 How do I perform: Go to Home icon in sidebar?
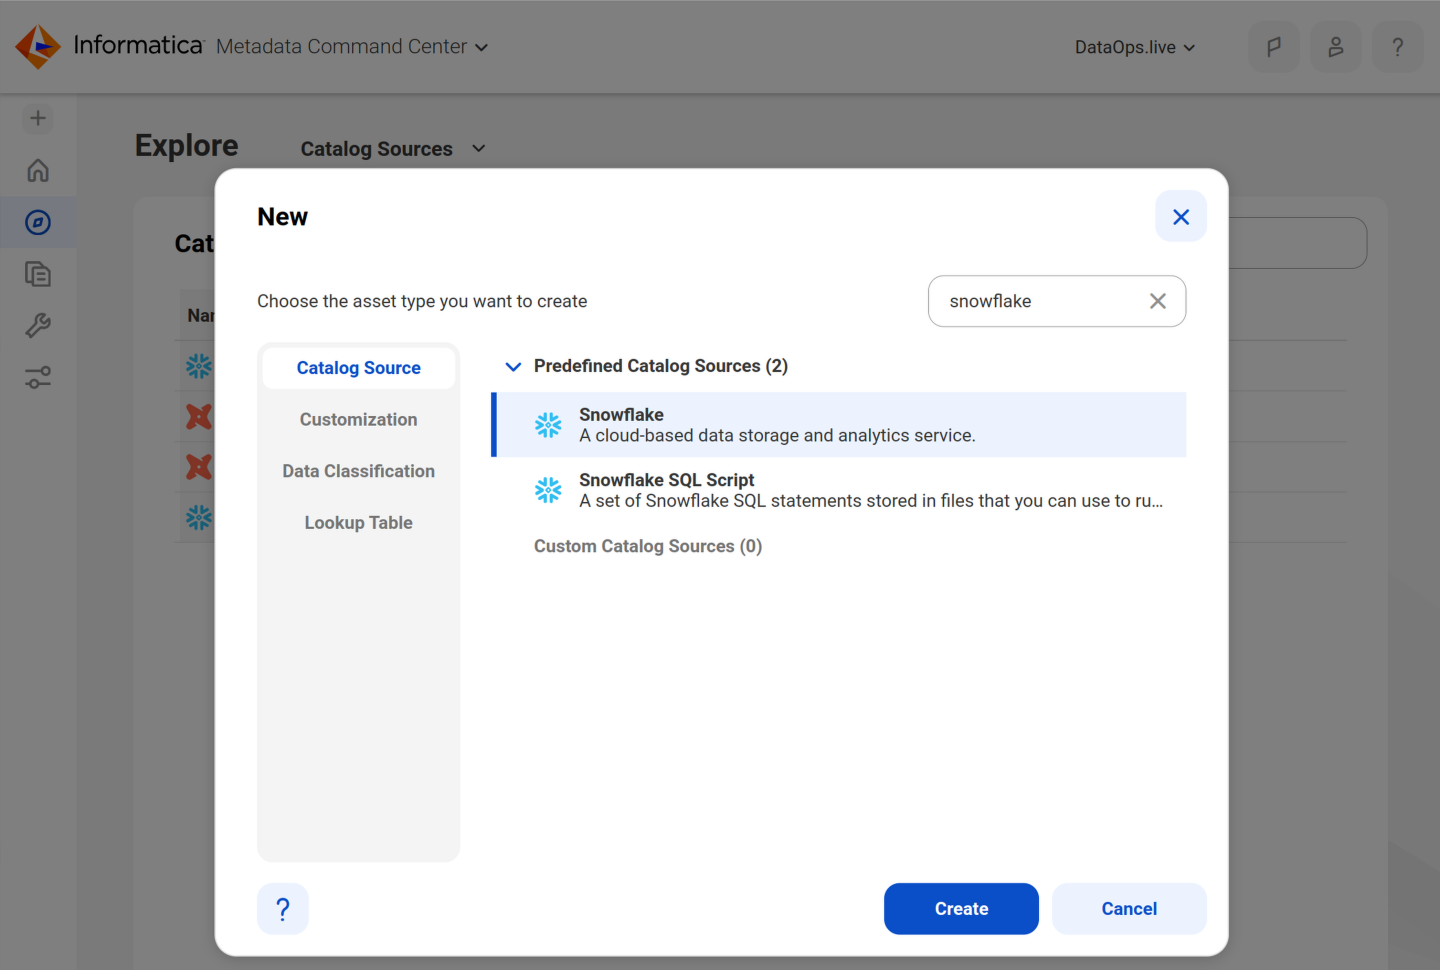coord(38,170)
